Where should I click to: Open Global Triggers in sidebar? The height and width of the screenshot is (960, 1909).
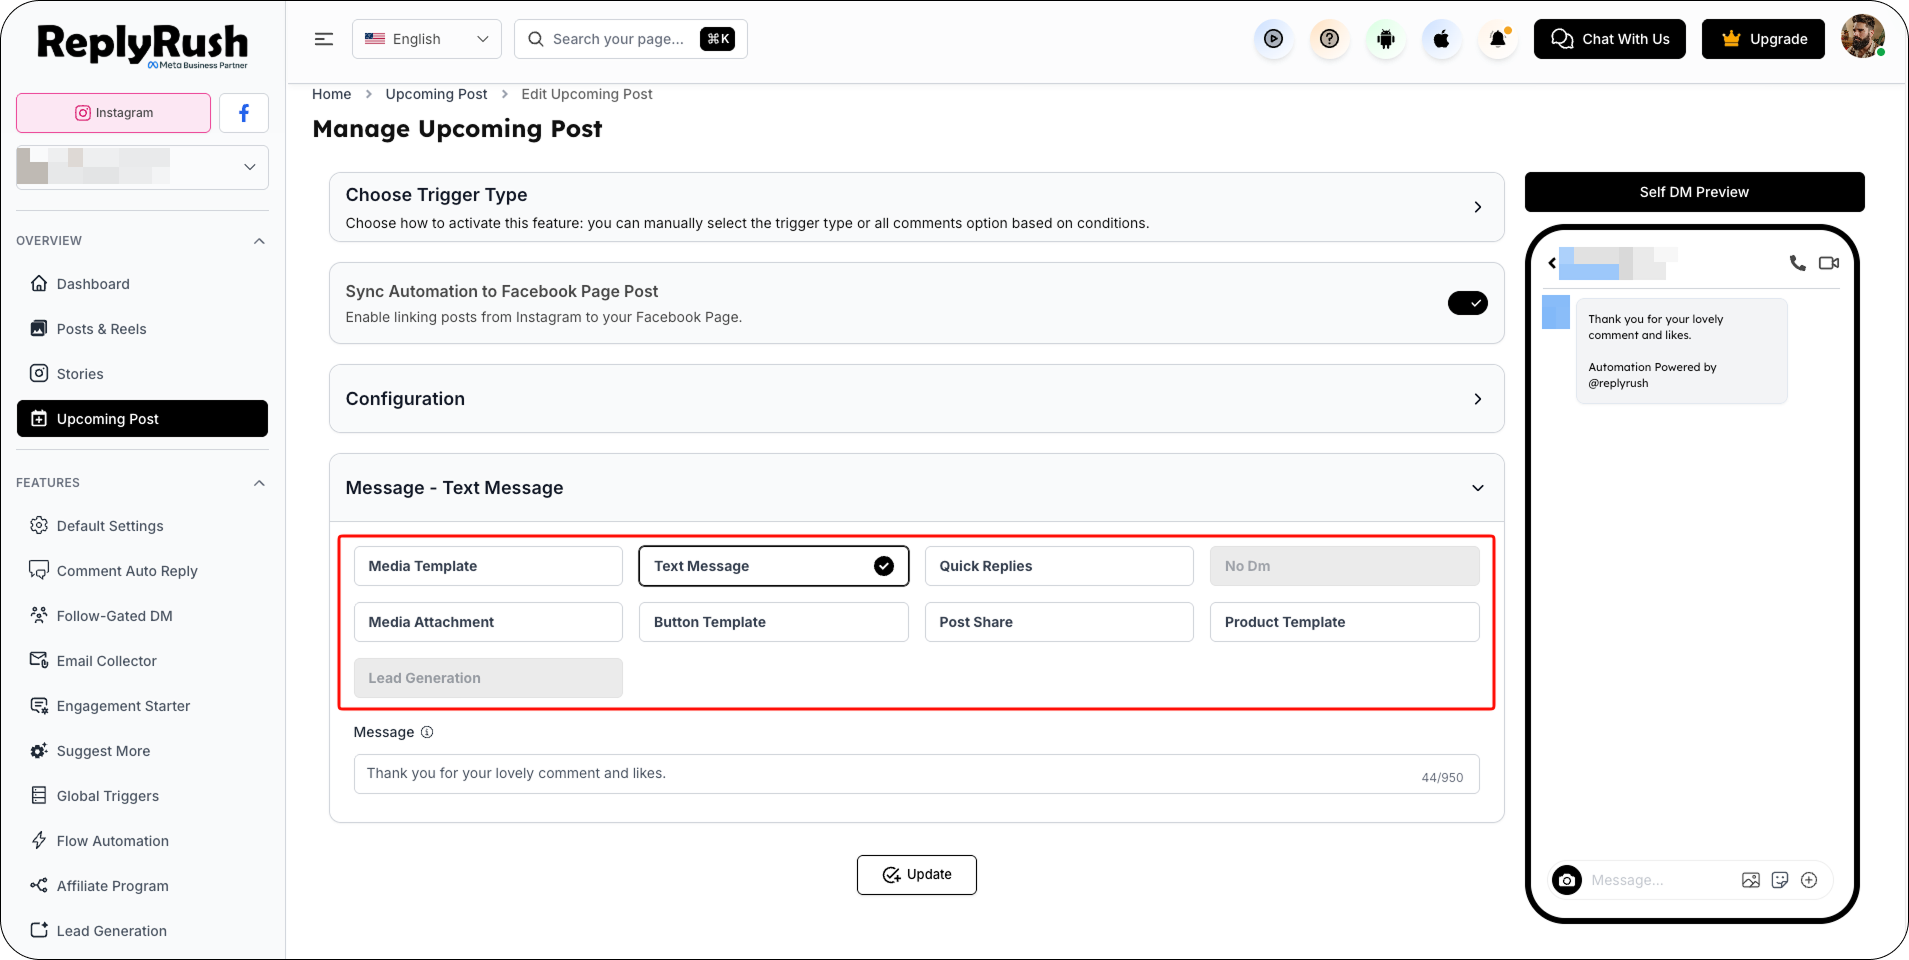[142, 796]
